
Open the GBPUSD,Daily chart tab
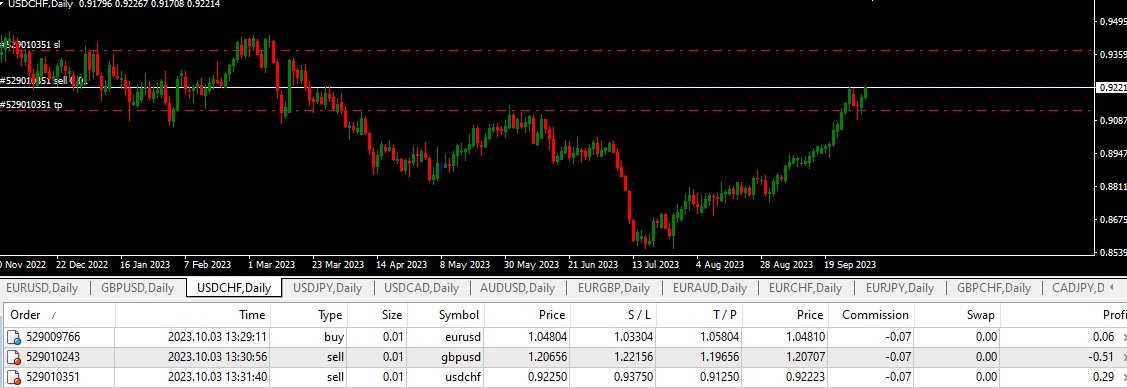(138, 288)
